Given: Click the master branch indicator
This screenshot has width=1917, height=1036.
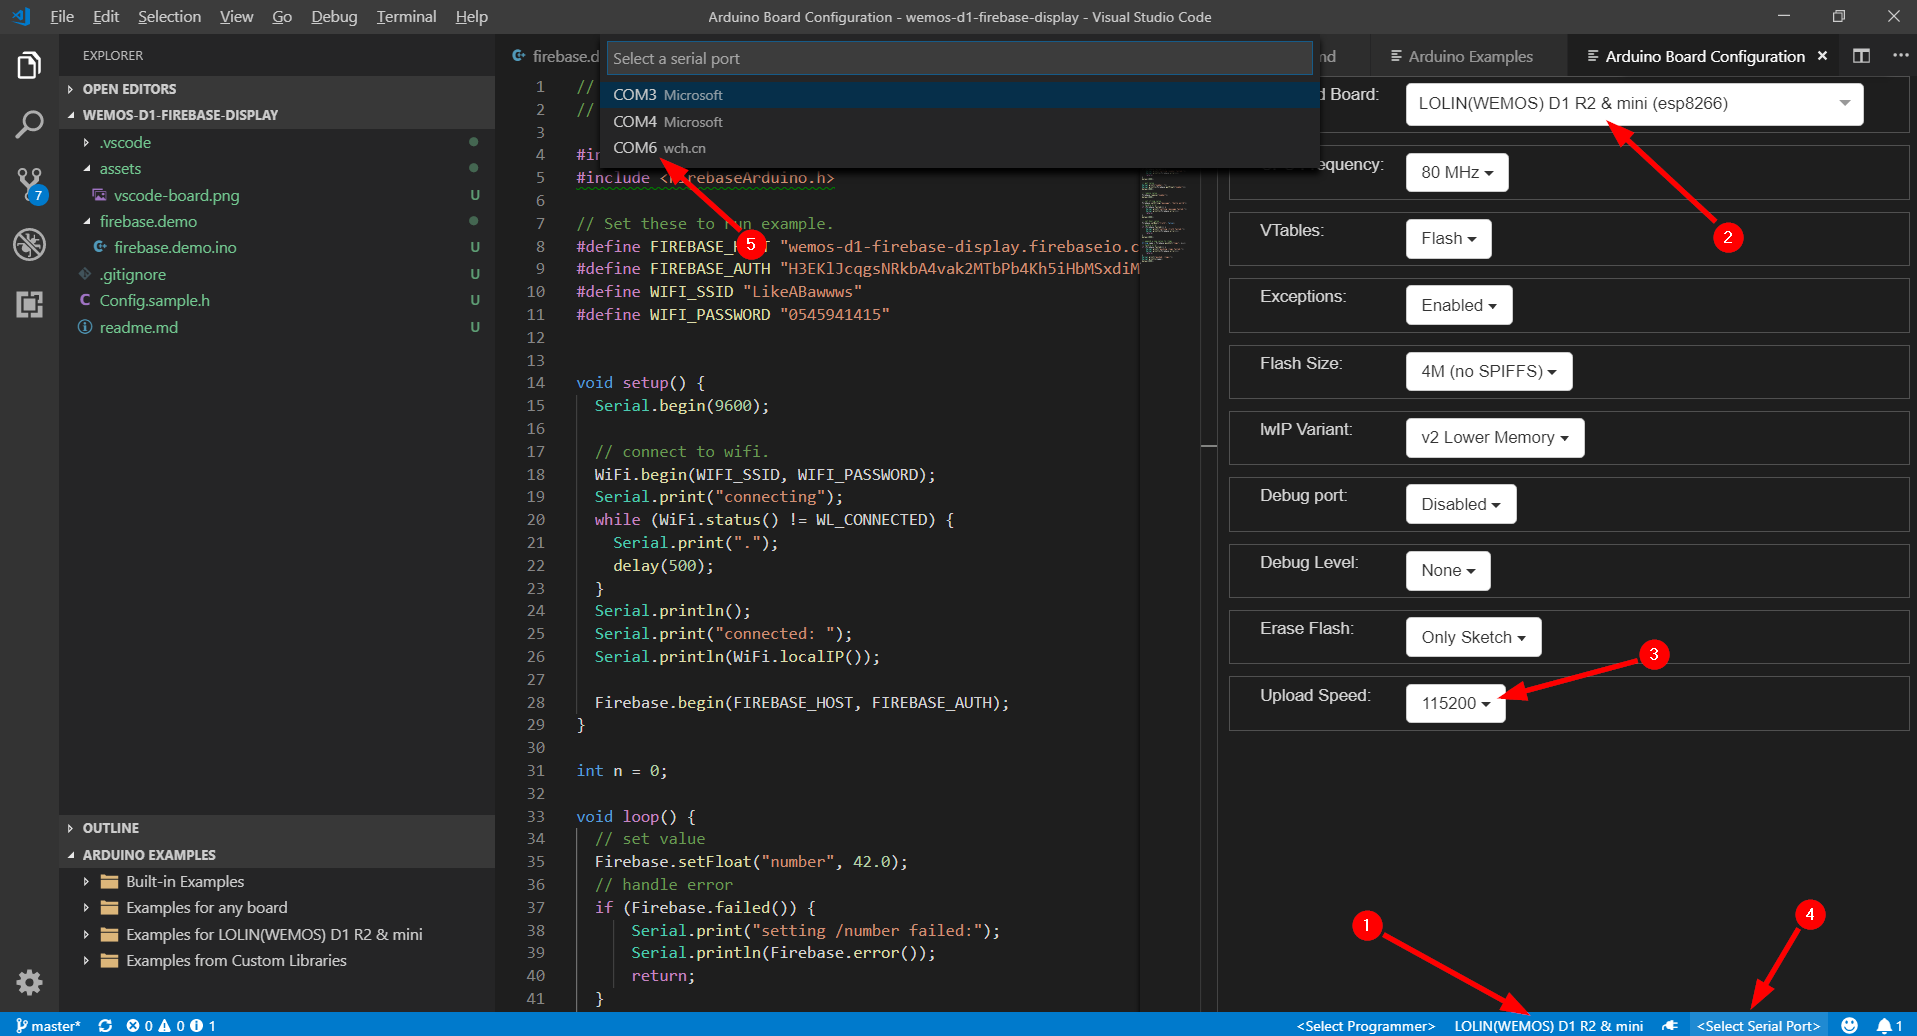Looking at the screenshot, I should click(x=48, y=1025).
